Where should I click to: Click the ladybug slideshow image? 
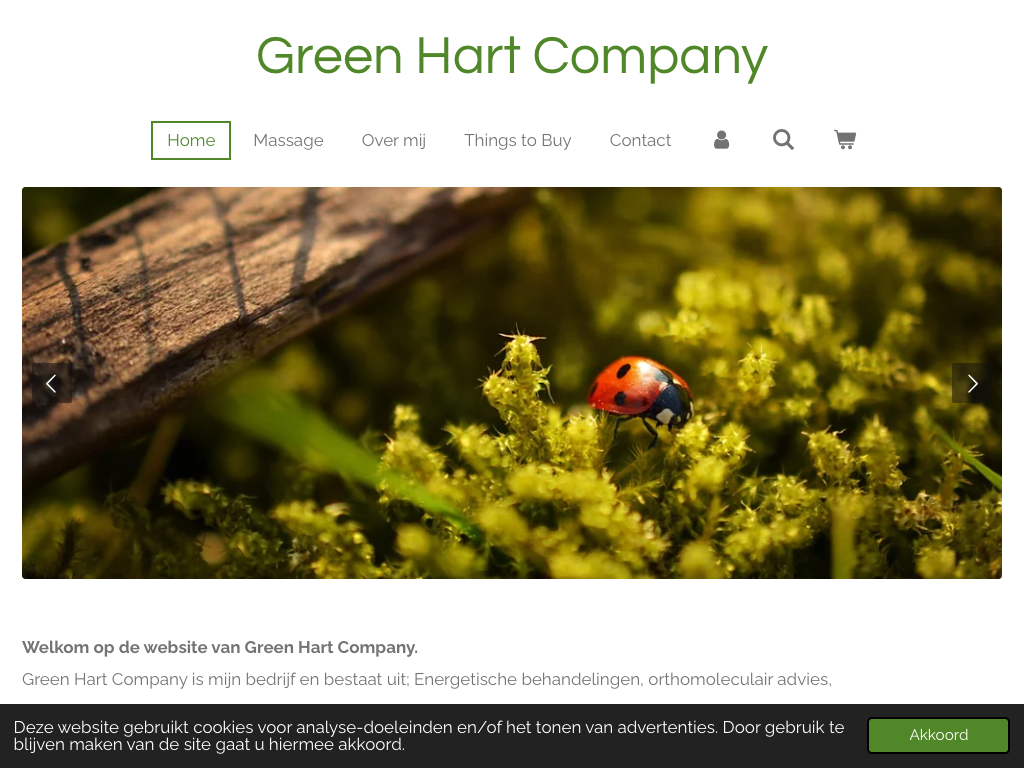[512, 383]
